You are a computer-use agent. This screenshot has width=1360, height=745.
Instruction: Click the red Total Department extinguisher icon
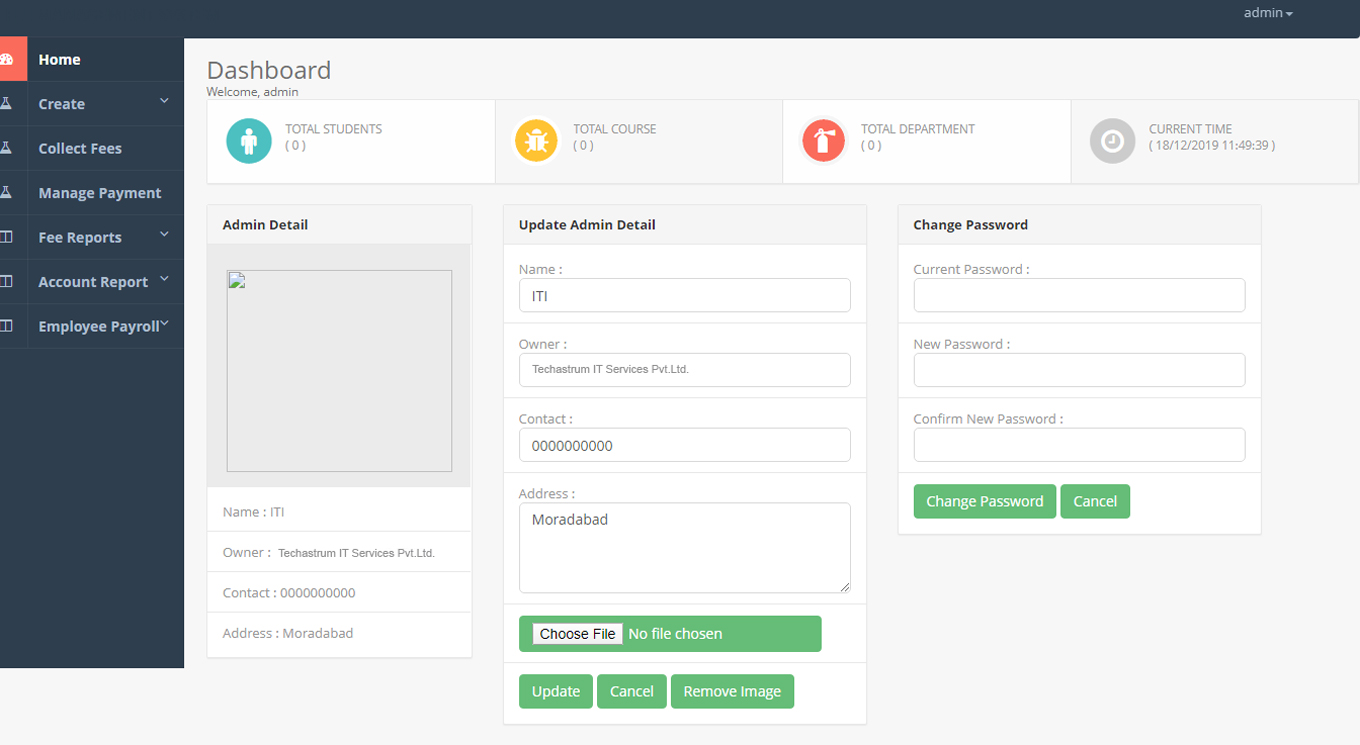pyautogui.click(x=824, y=141)
